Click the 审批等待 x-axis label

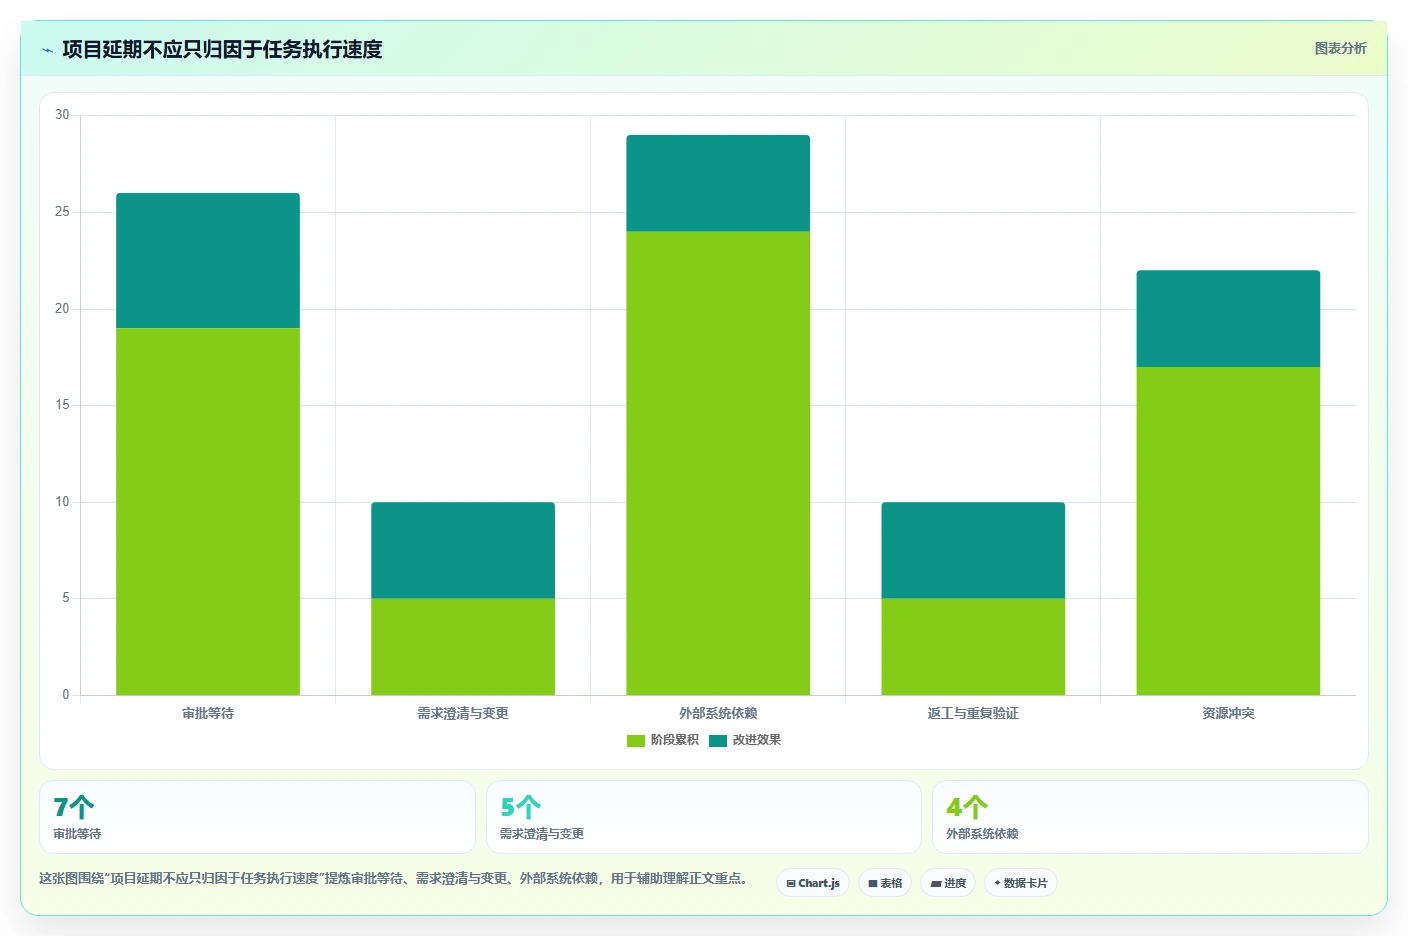coord(208,713)
